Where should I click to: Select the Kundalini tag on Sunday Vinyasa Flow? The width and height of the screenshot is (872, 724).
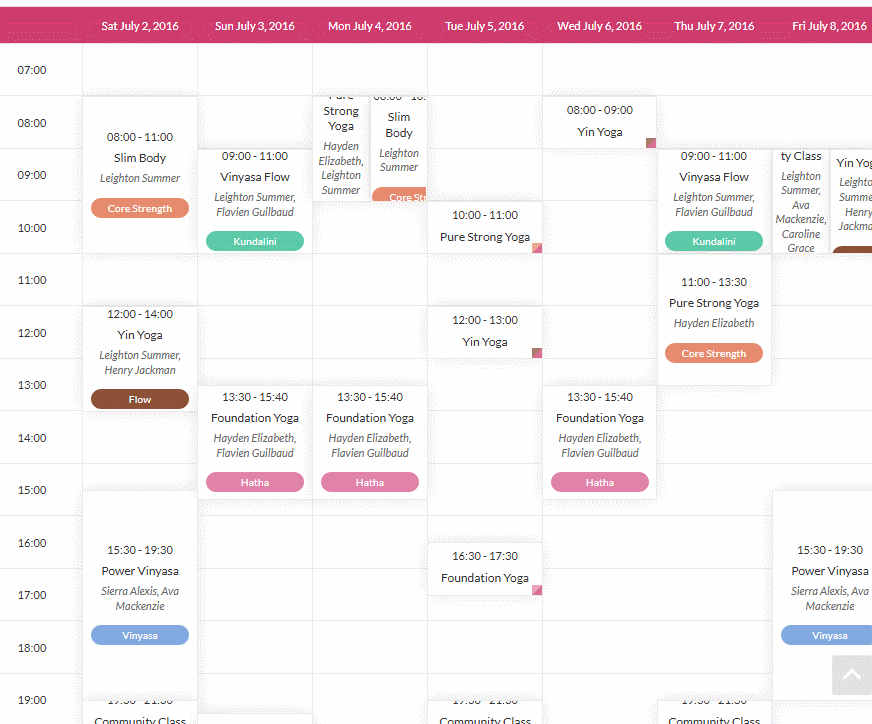[255, 241]
